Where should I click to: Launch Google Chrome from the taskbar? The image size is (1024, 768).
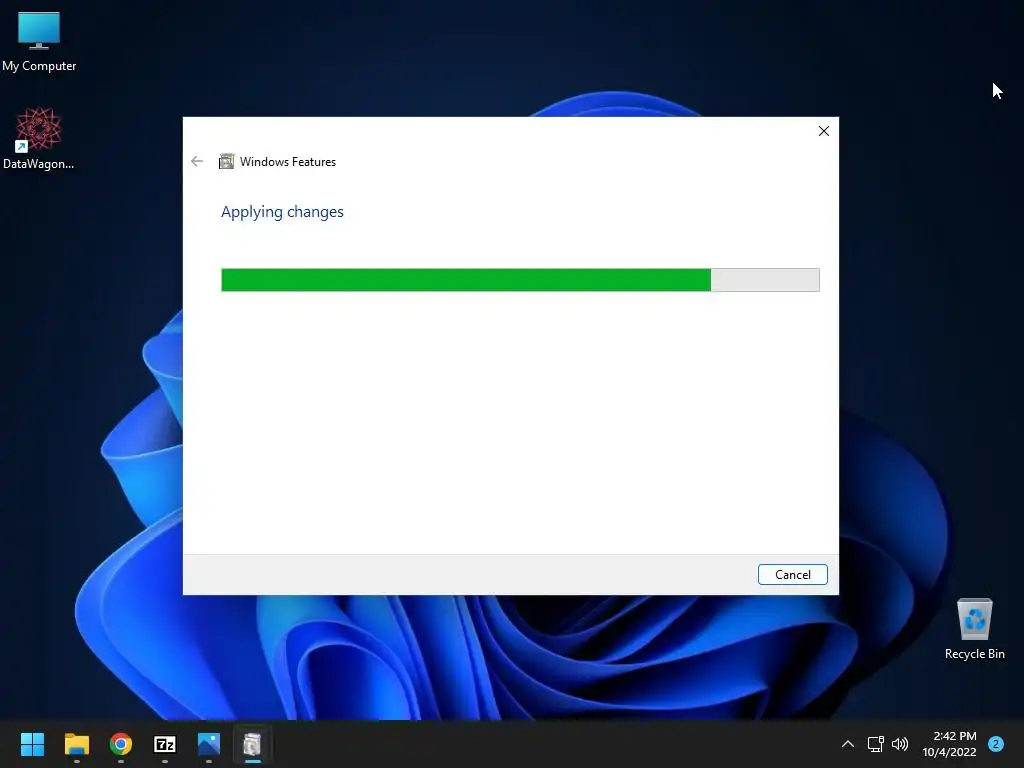(121, 744)
